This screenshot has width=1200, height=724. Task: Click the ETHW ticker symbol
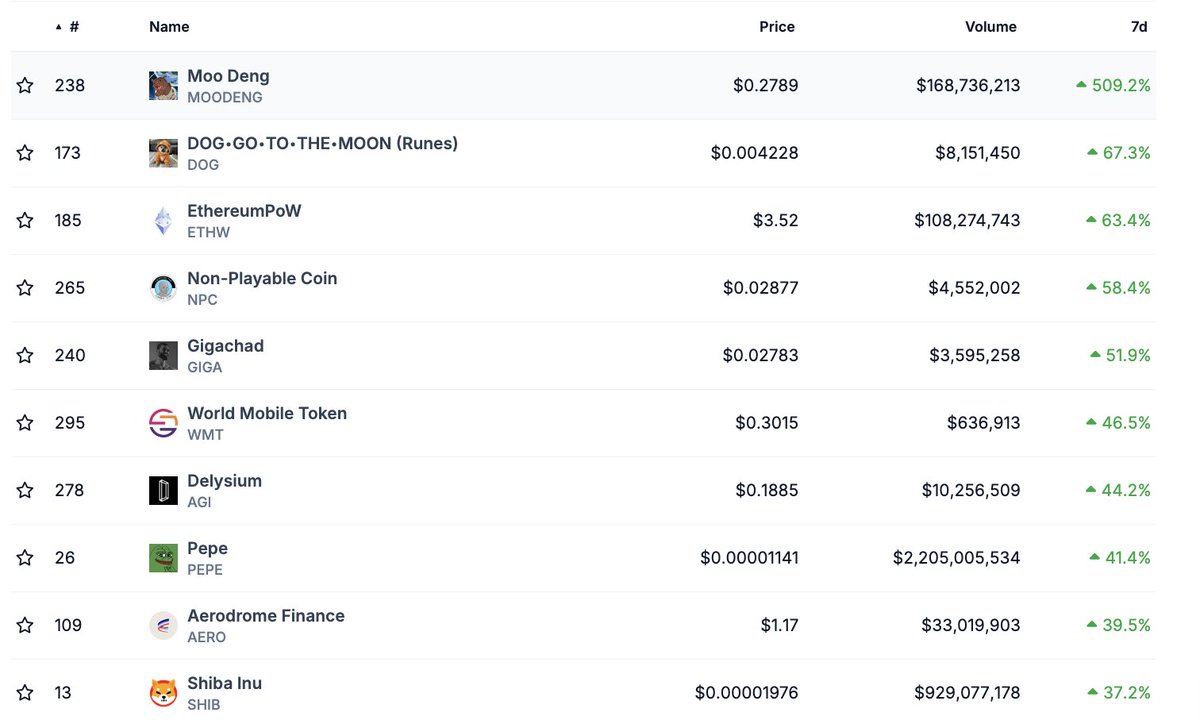(208, 232)
